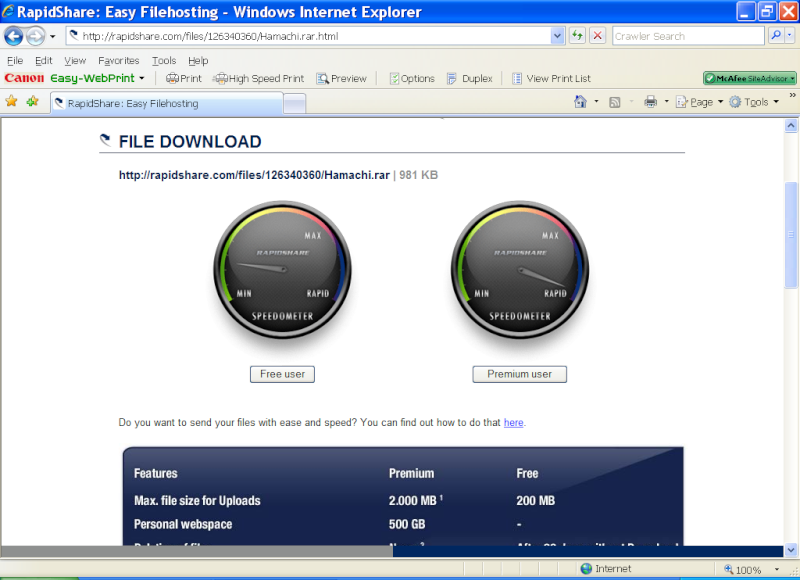Open the zoom level dropdown arrow
The image size is (800, 580).
pyautogui.click(x=777, y=569)
